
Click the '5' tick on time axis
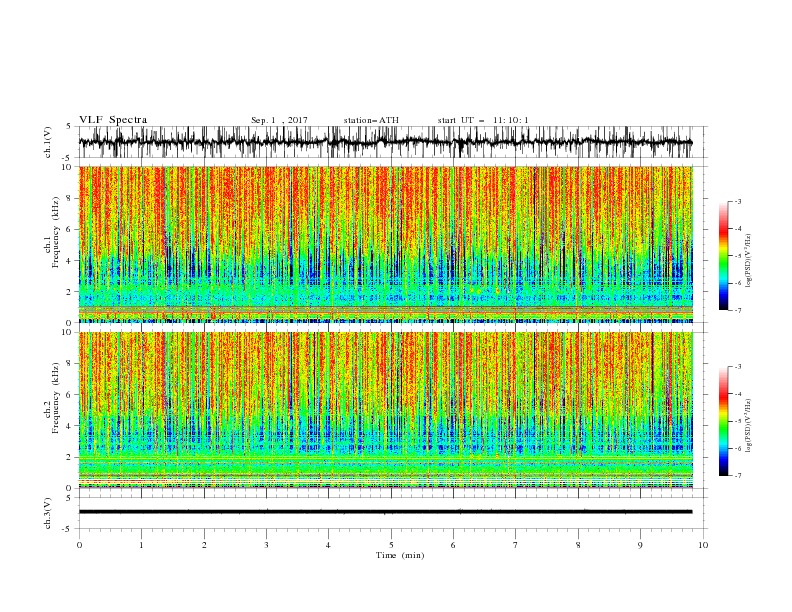tap(391, 545)
